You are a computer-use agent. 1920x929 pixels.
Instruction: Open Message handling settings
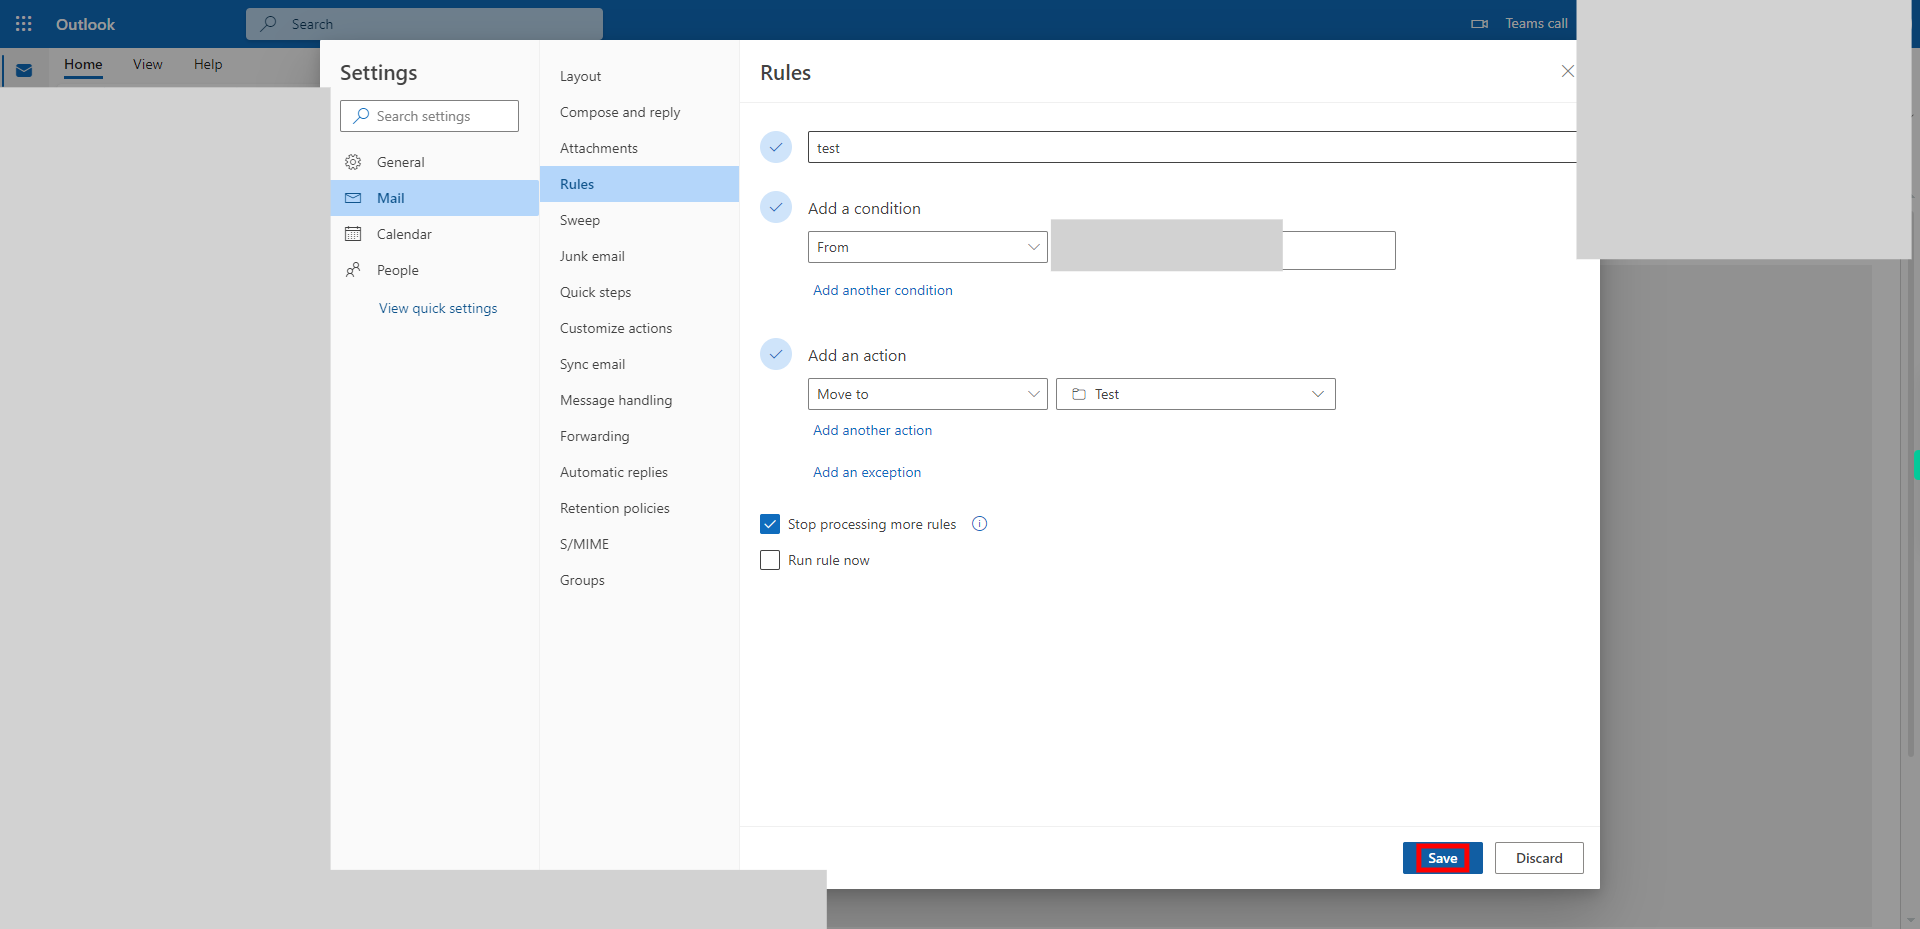point(639,400)
